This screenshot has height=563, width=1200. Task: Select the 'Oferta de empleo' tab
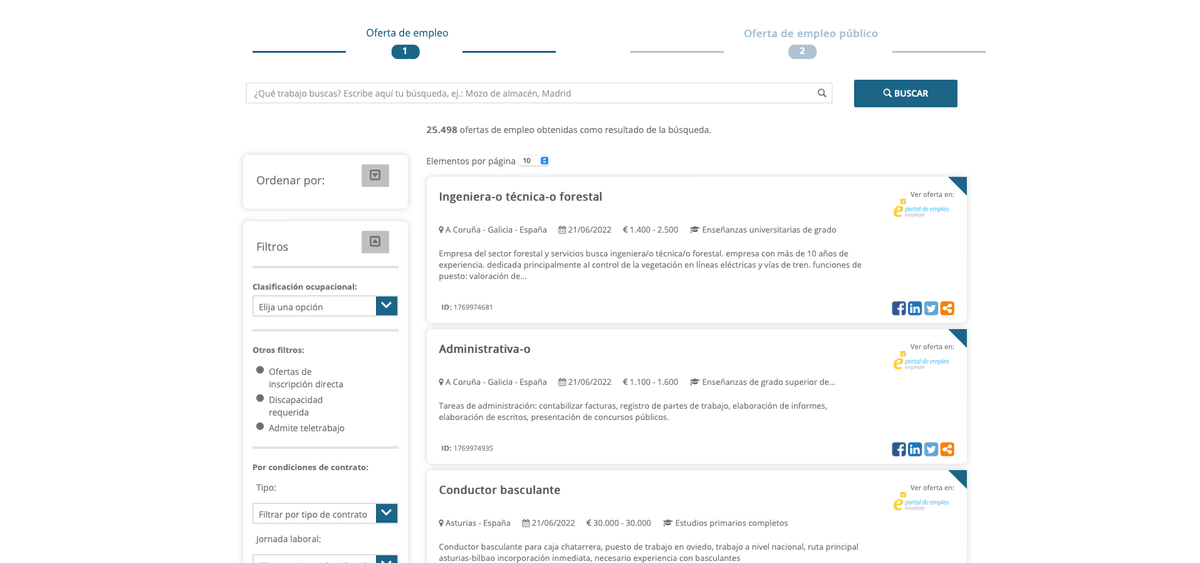point(406,33)
